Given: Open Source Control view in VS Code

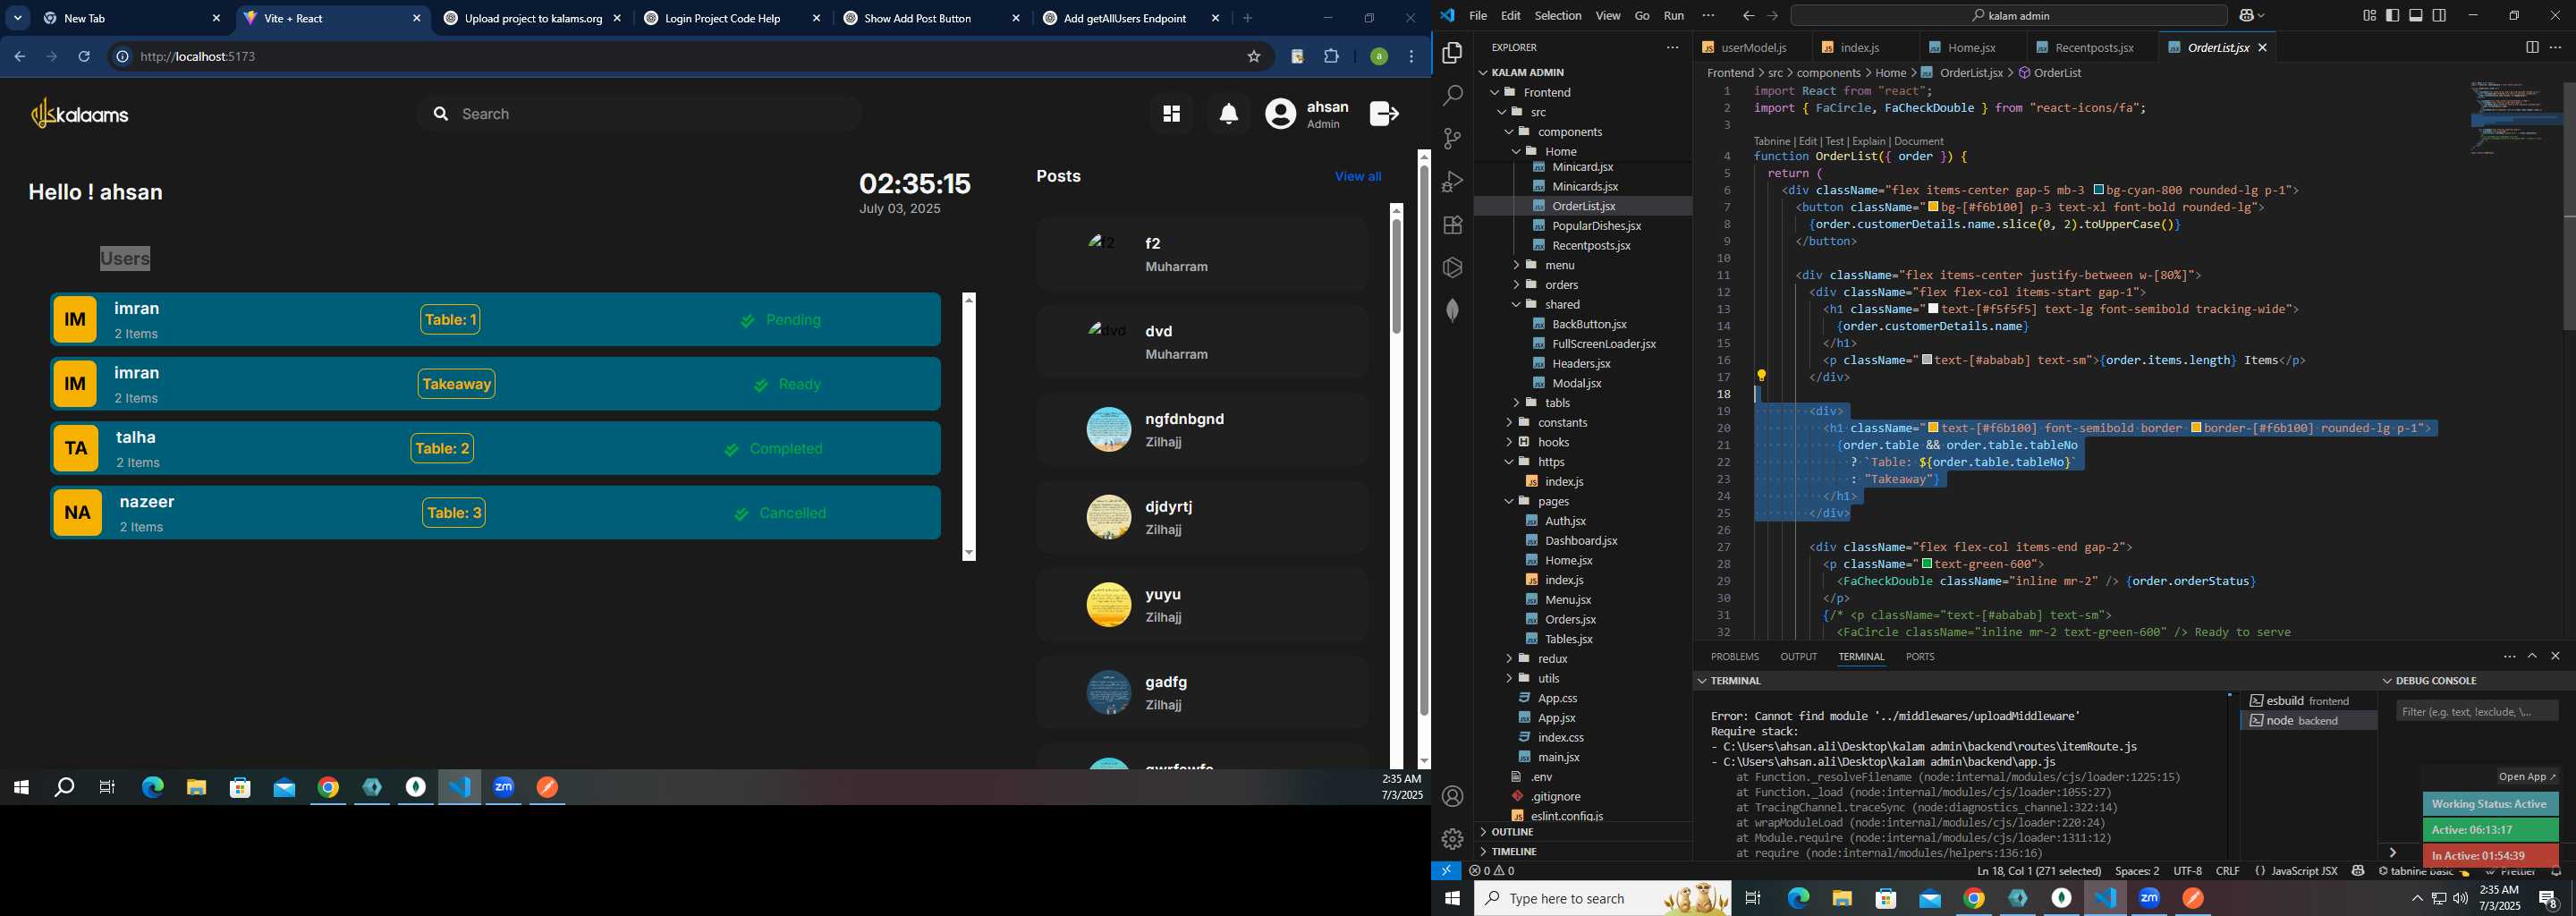Looking at the screenshot, I should [1453, 139].
